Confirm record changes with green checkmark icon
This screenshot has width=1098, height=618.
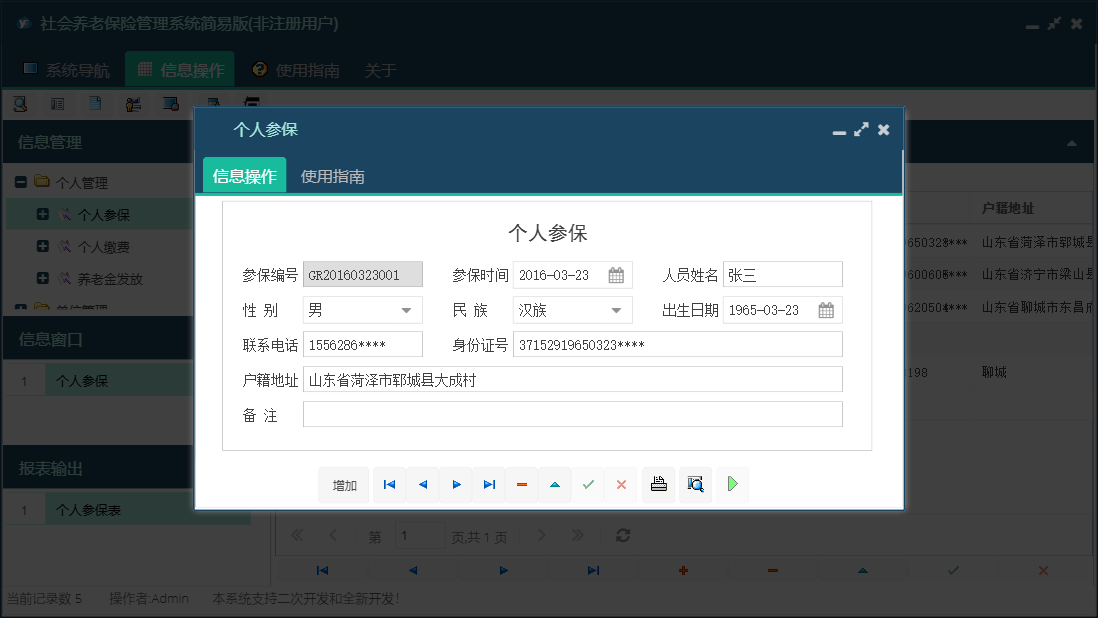[x=588, y=484]
